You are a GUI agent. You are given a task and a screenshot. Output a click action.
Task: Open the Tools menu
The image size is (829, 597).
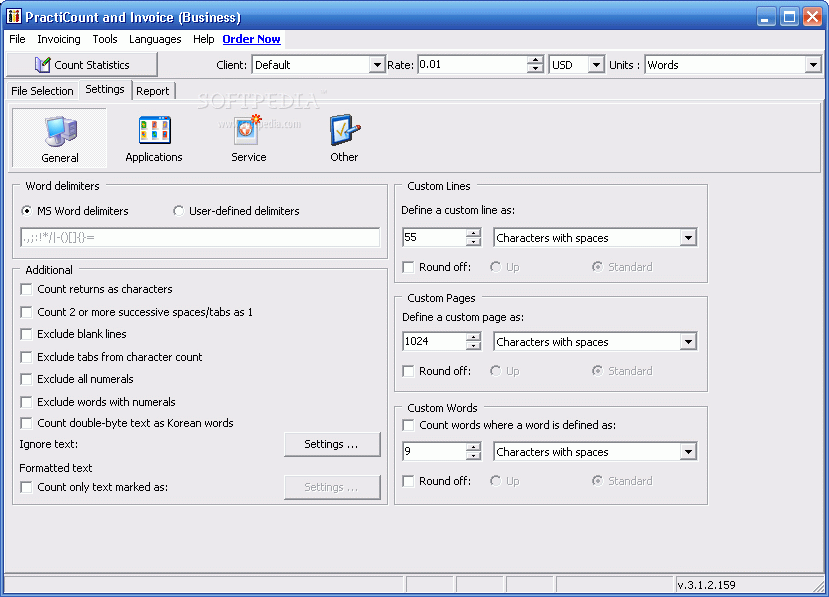coord(105,39)
